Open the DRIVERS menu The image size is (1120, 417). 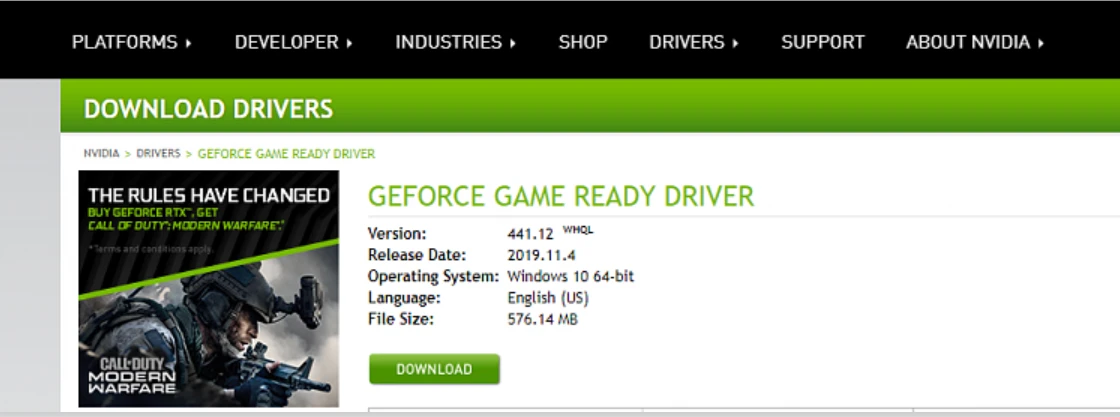point(694,42)
